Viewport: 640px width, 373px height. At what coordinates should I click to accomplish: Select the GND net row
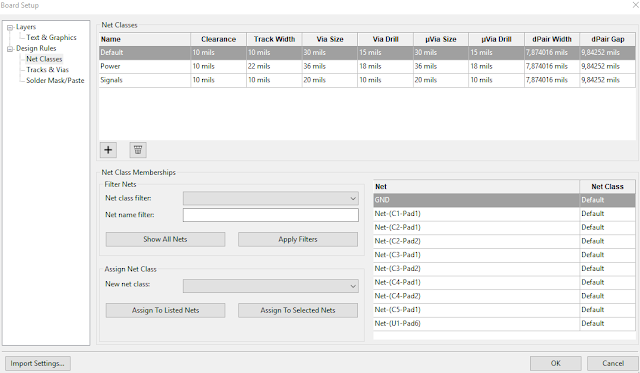pyautogui.click(x=504, y=200)
